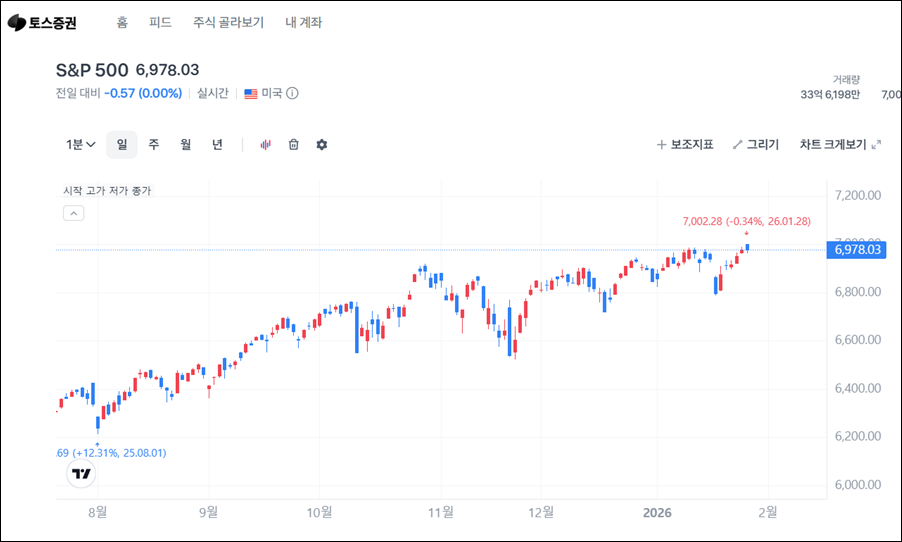Viewport: 902px width, 542px height.
Task: Expand the 1분 interval dropdown
Action: pos(81,144)
